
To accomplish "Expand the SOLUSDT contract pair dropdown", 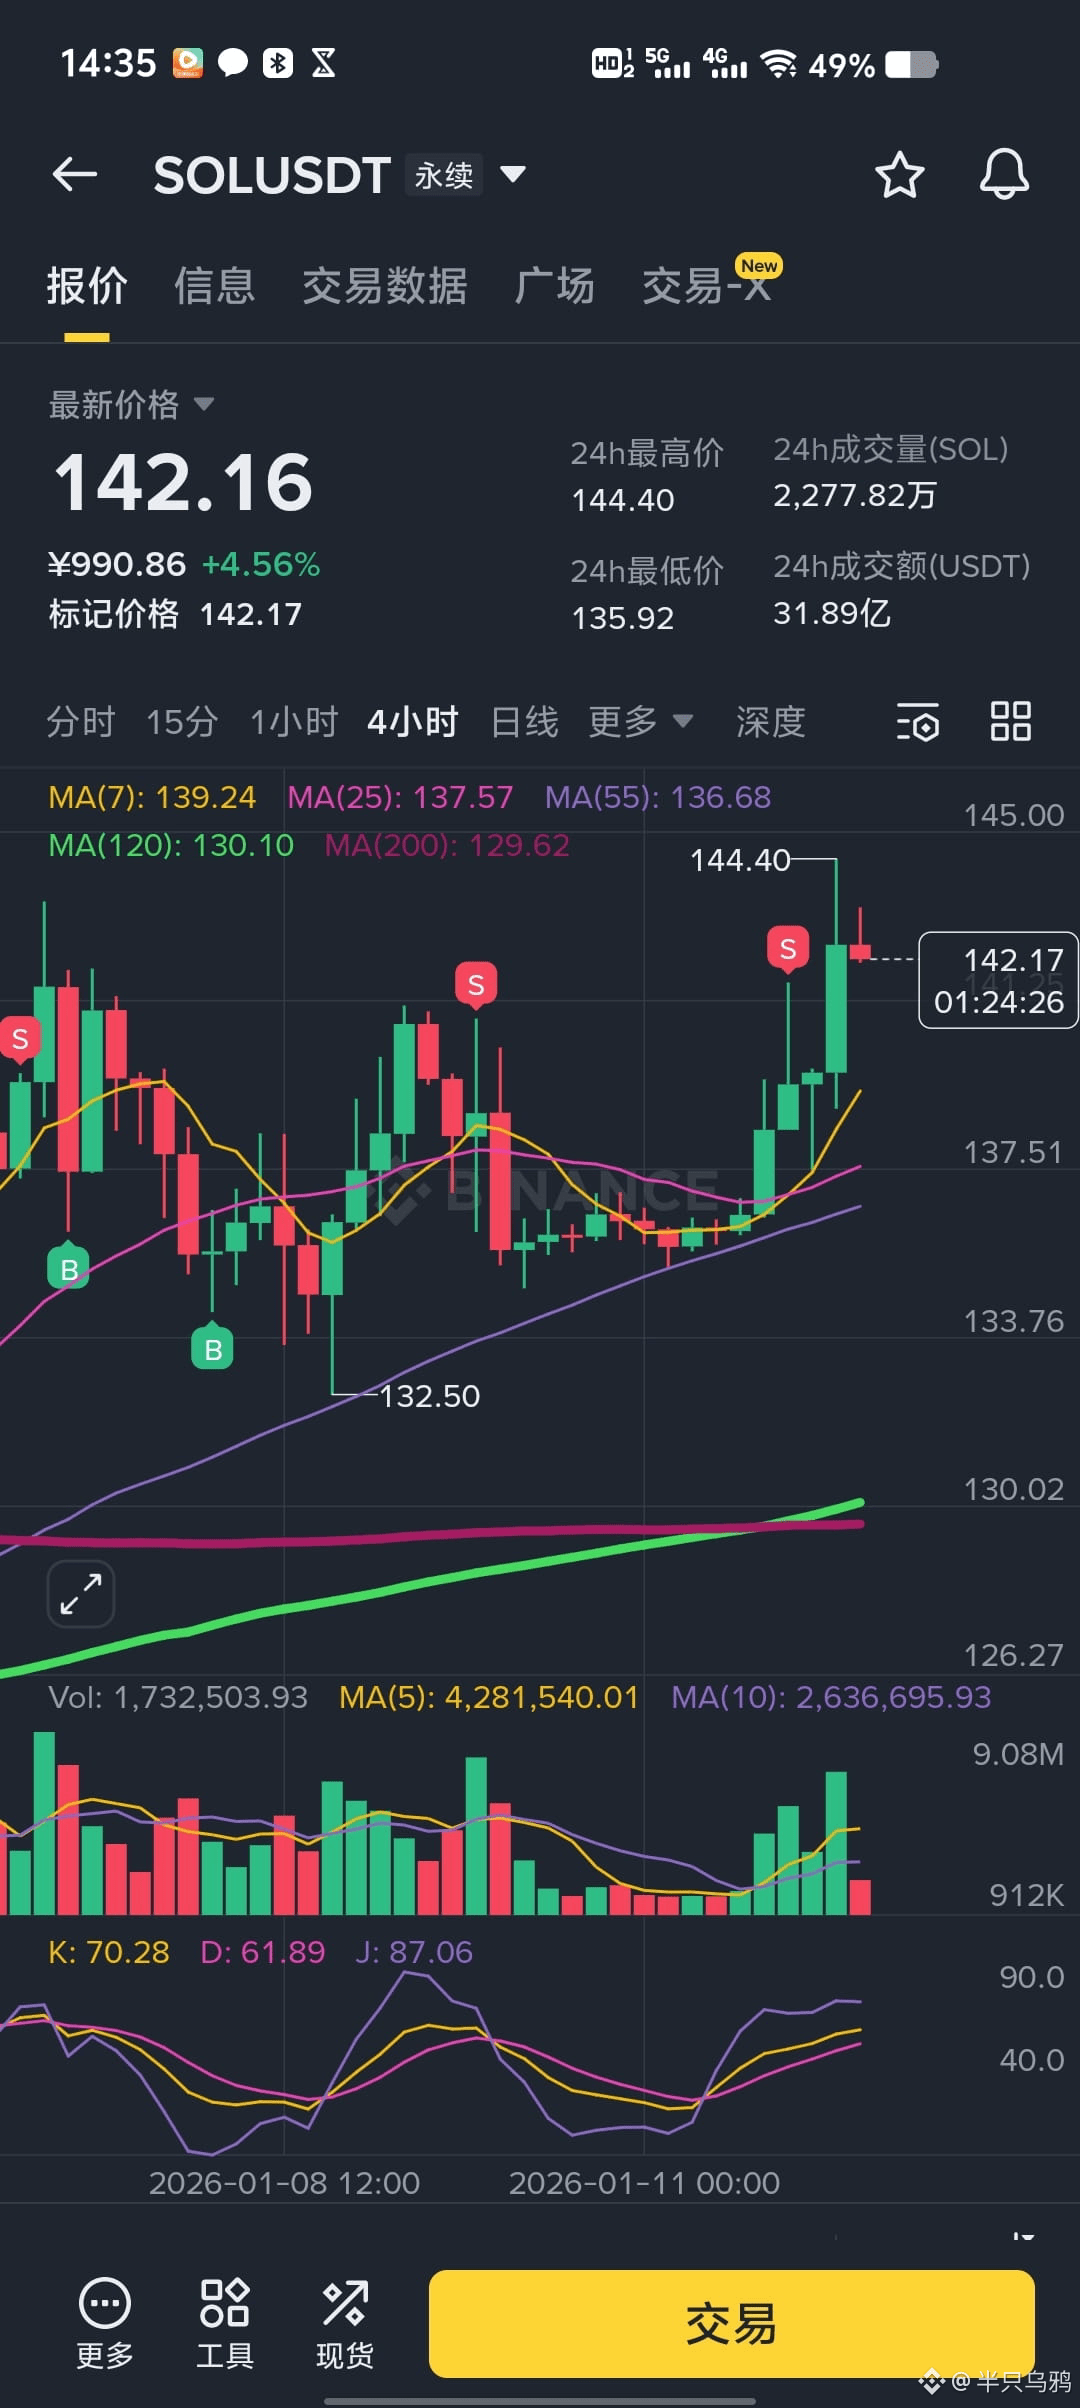I will pyautogui.click(x=512, y=174).
